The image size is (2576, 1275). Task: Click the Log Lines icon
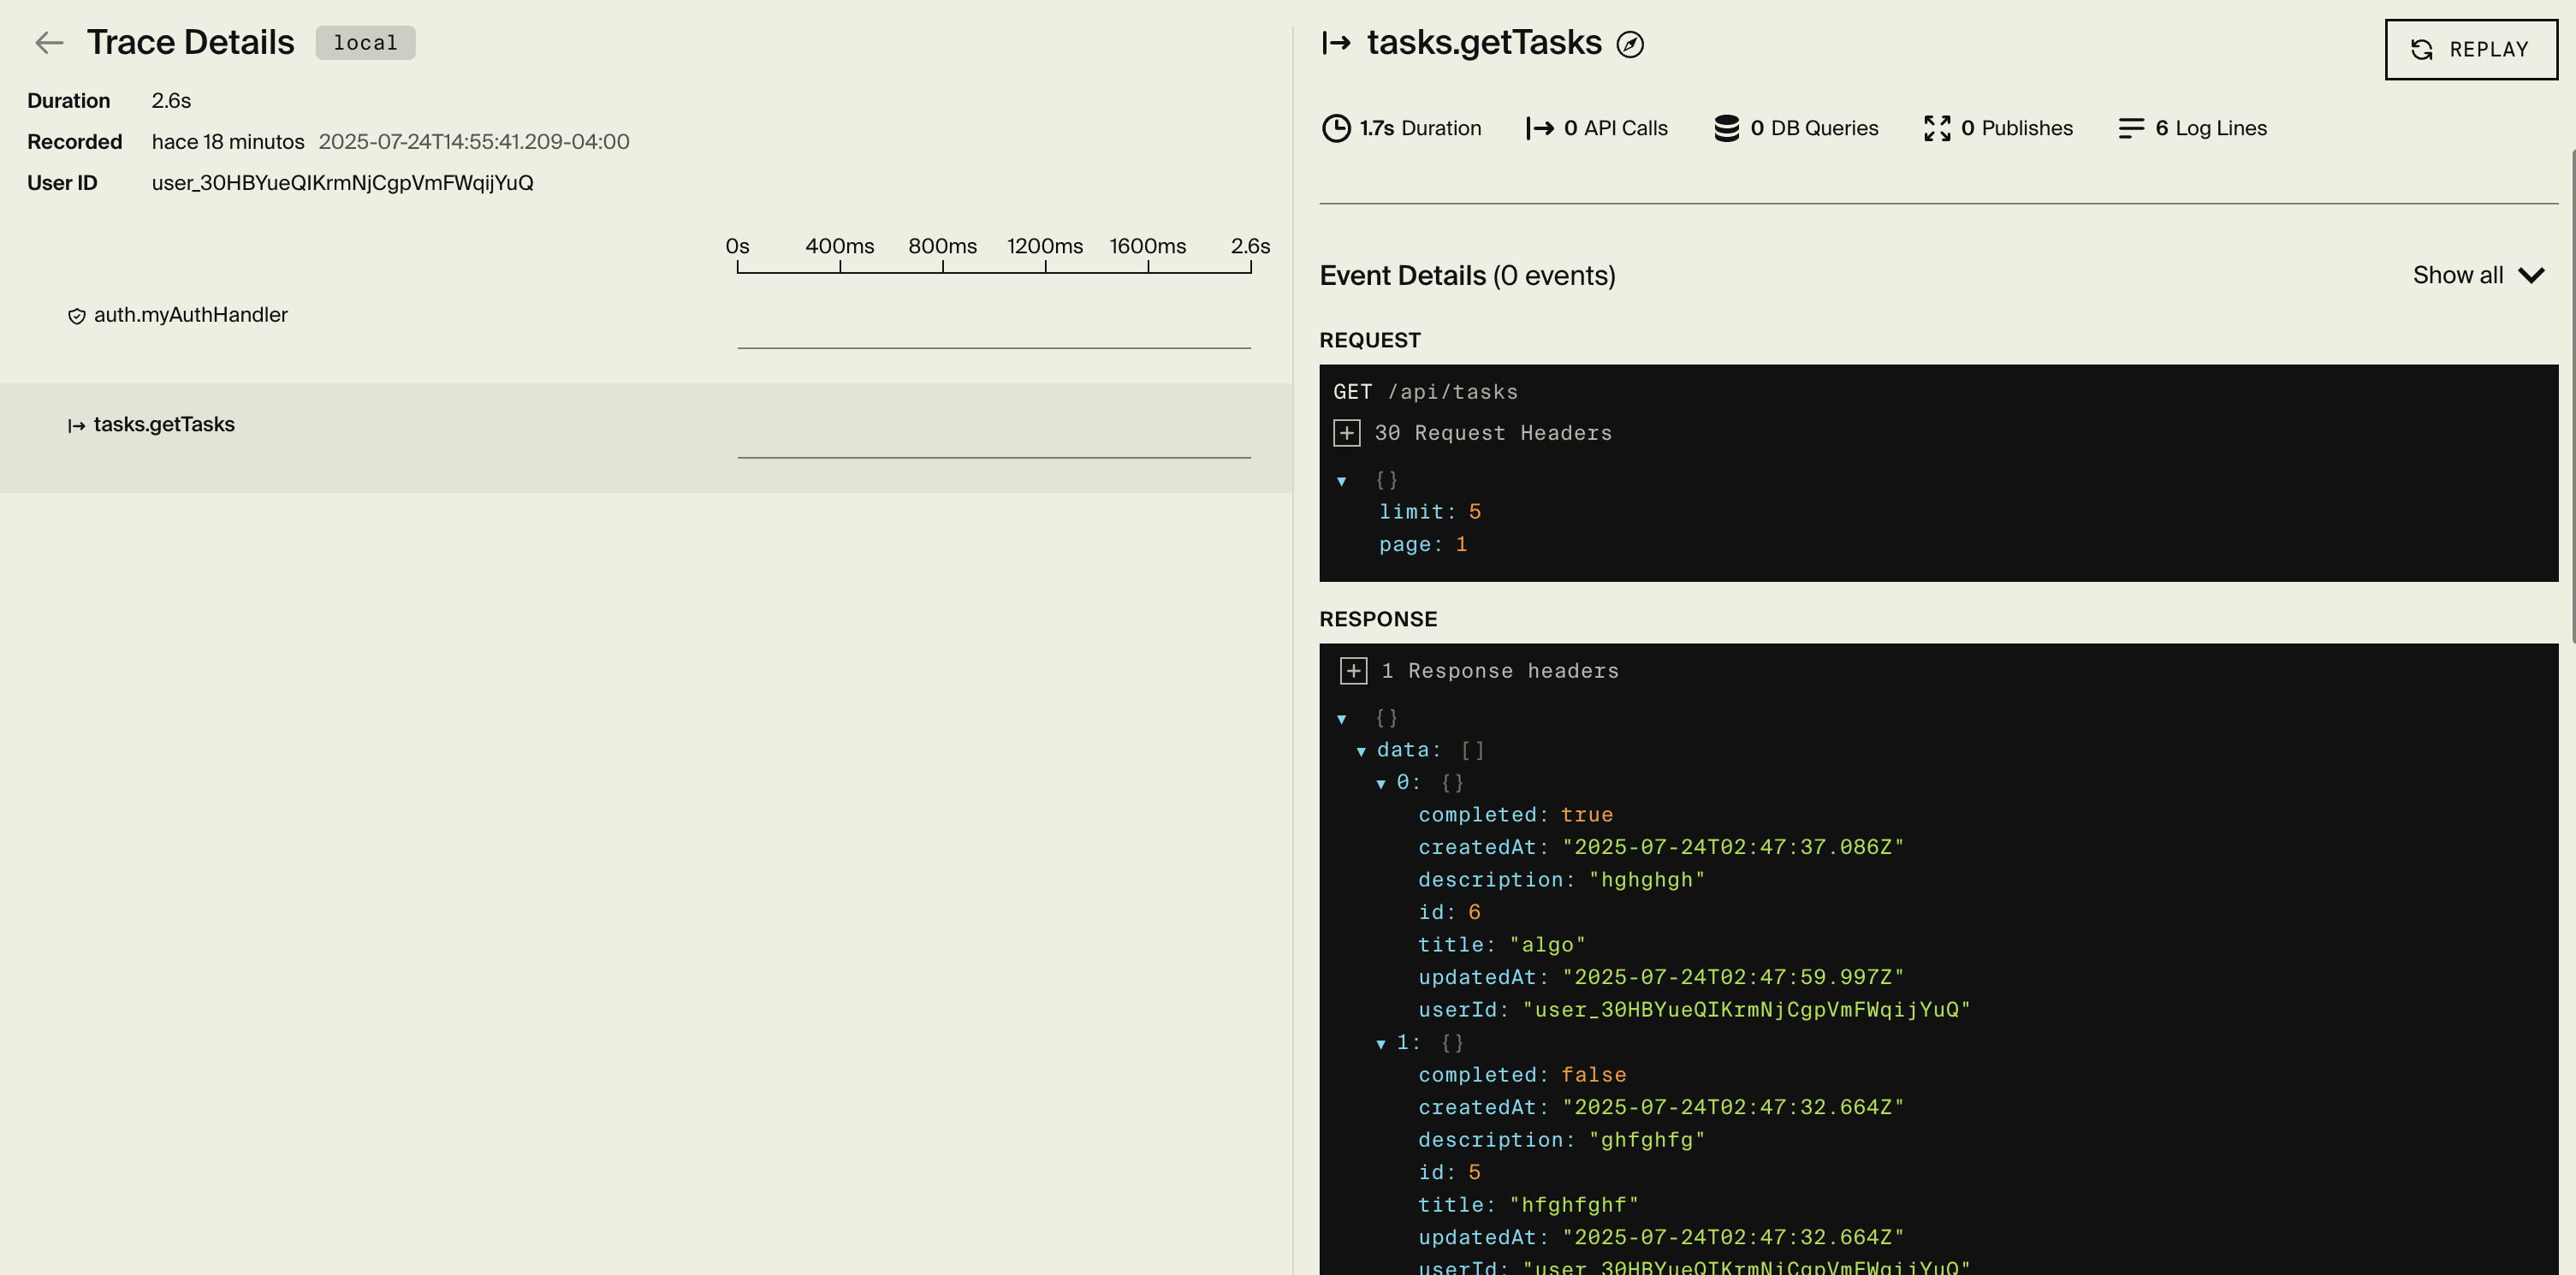2131,128
